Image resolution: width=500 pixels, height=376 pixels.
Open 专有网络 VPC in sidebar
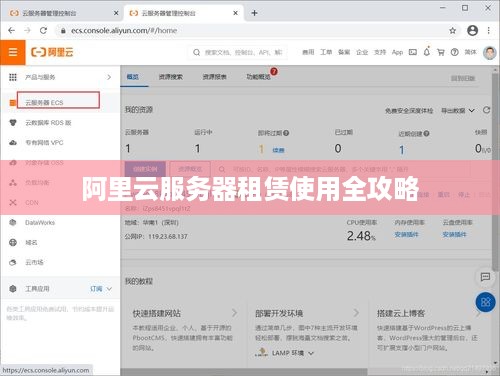[44, 143]
